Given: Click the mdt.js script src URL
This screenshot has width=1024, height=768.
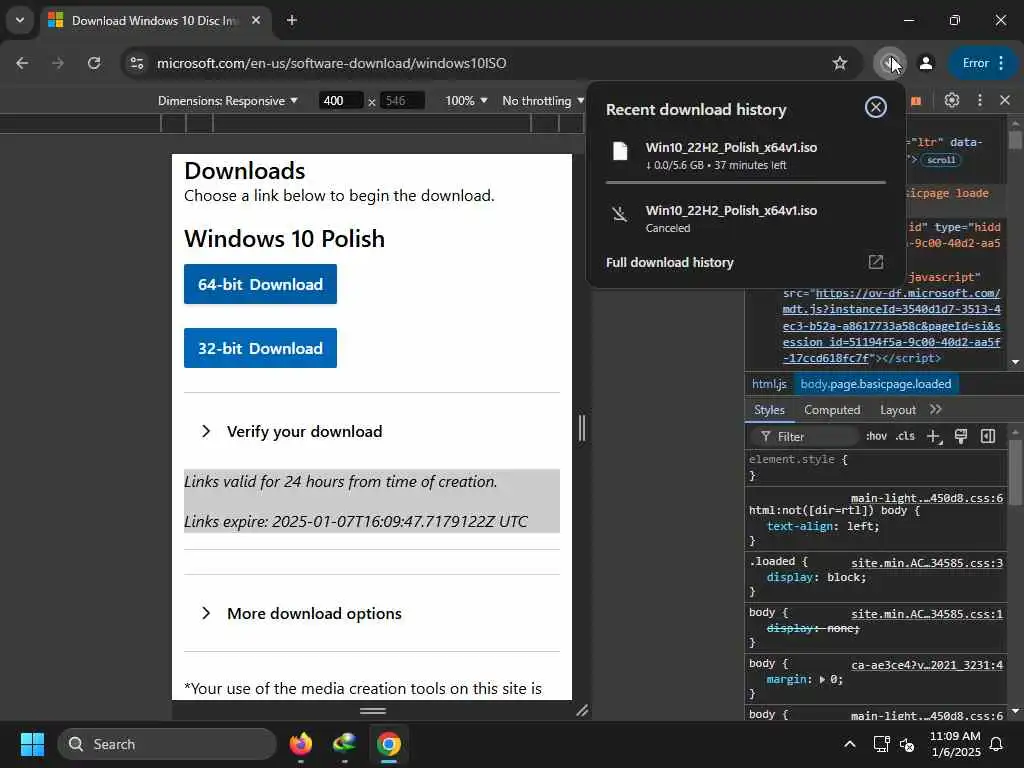Looking at the screenshot, I should click(x=891, y=325).
